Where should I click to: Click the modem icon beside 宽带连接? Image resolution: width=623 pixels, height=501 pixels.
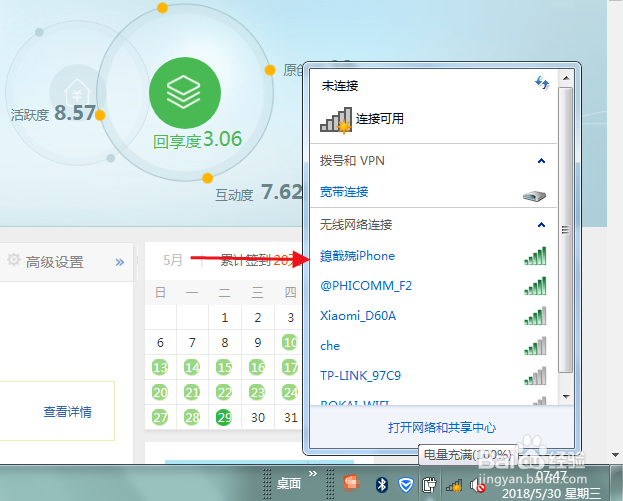click(x=534, y=195)
